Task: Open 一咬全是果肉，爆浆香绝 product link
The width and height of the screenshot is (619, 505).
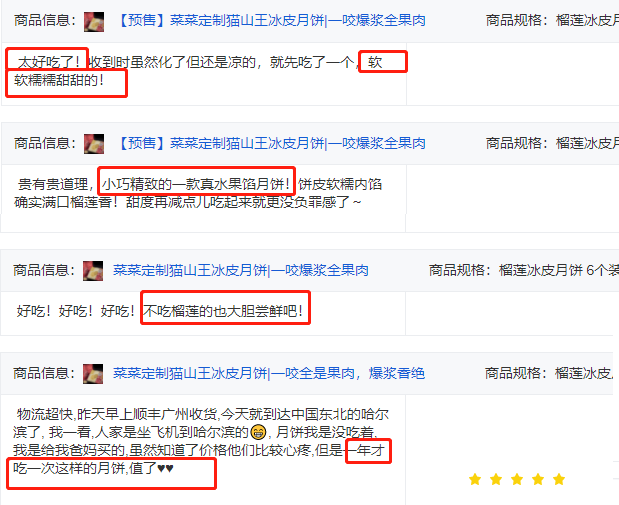Action: (x=269, y=373)
